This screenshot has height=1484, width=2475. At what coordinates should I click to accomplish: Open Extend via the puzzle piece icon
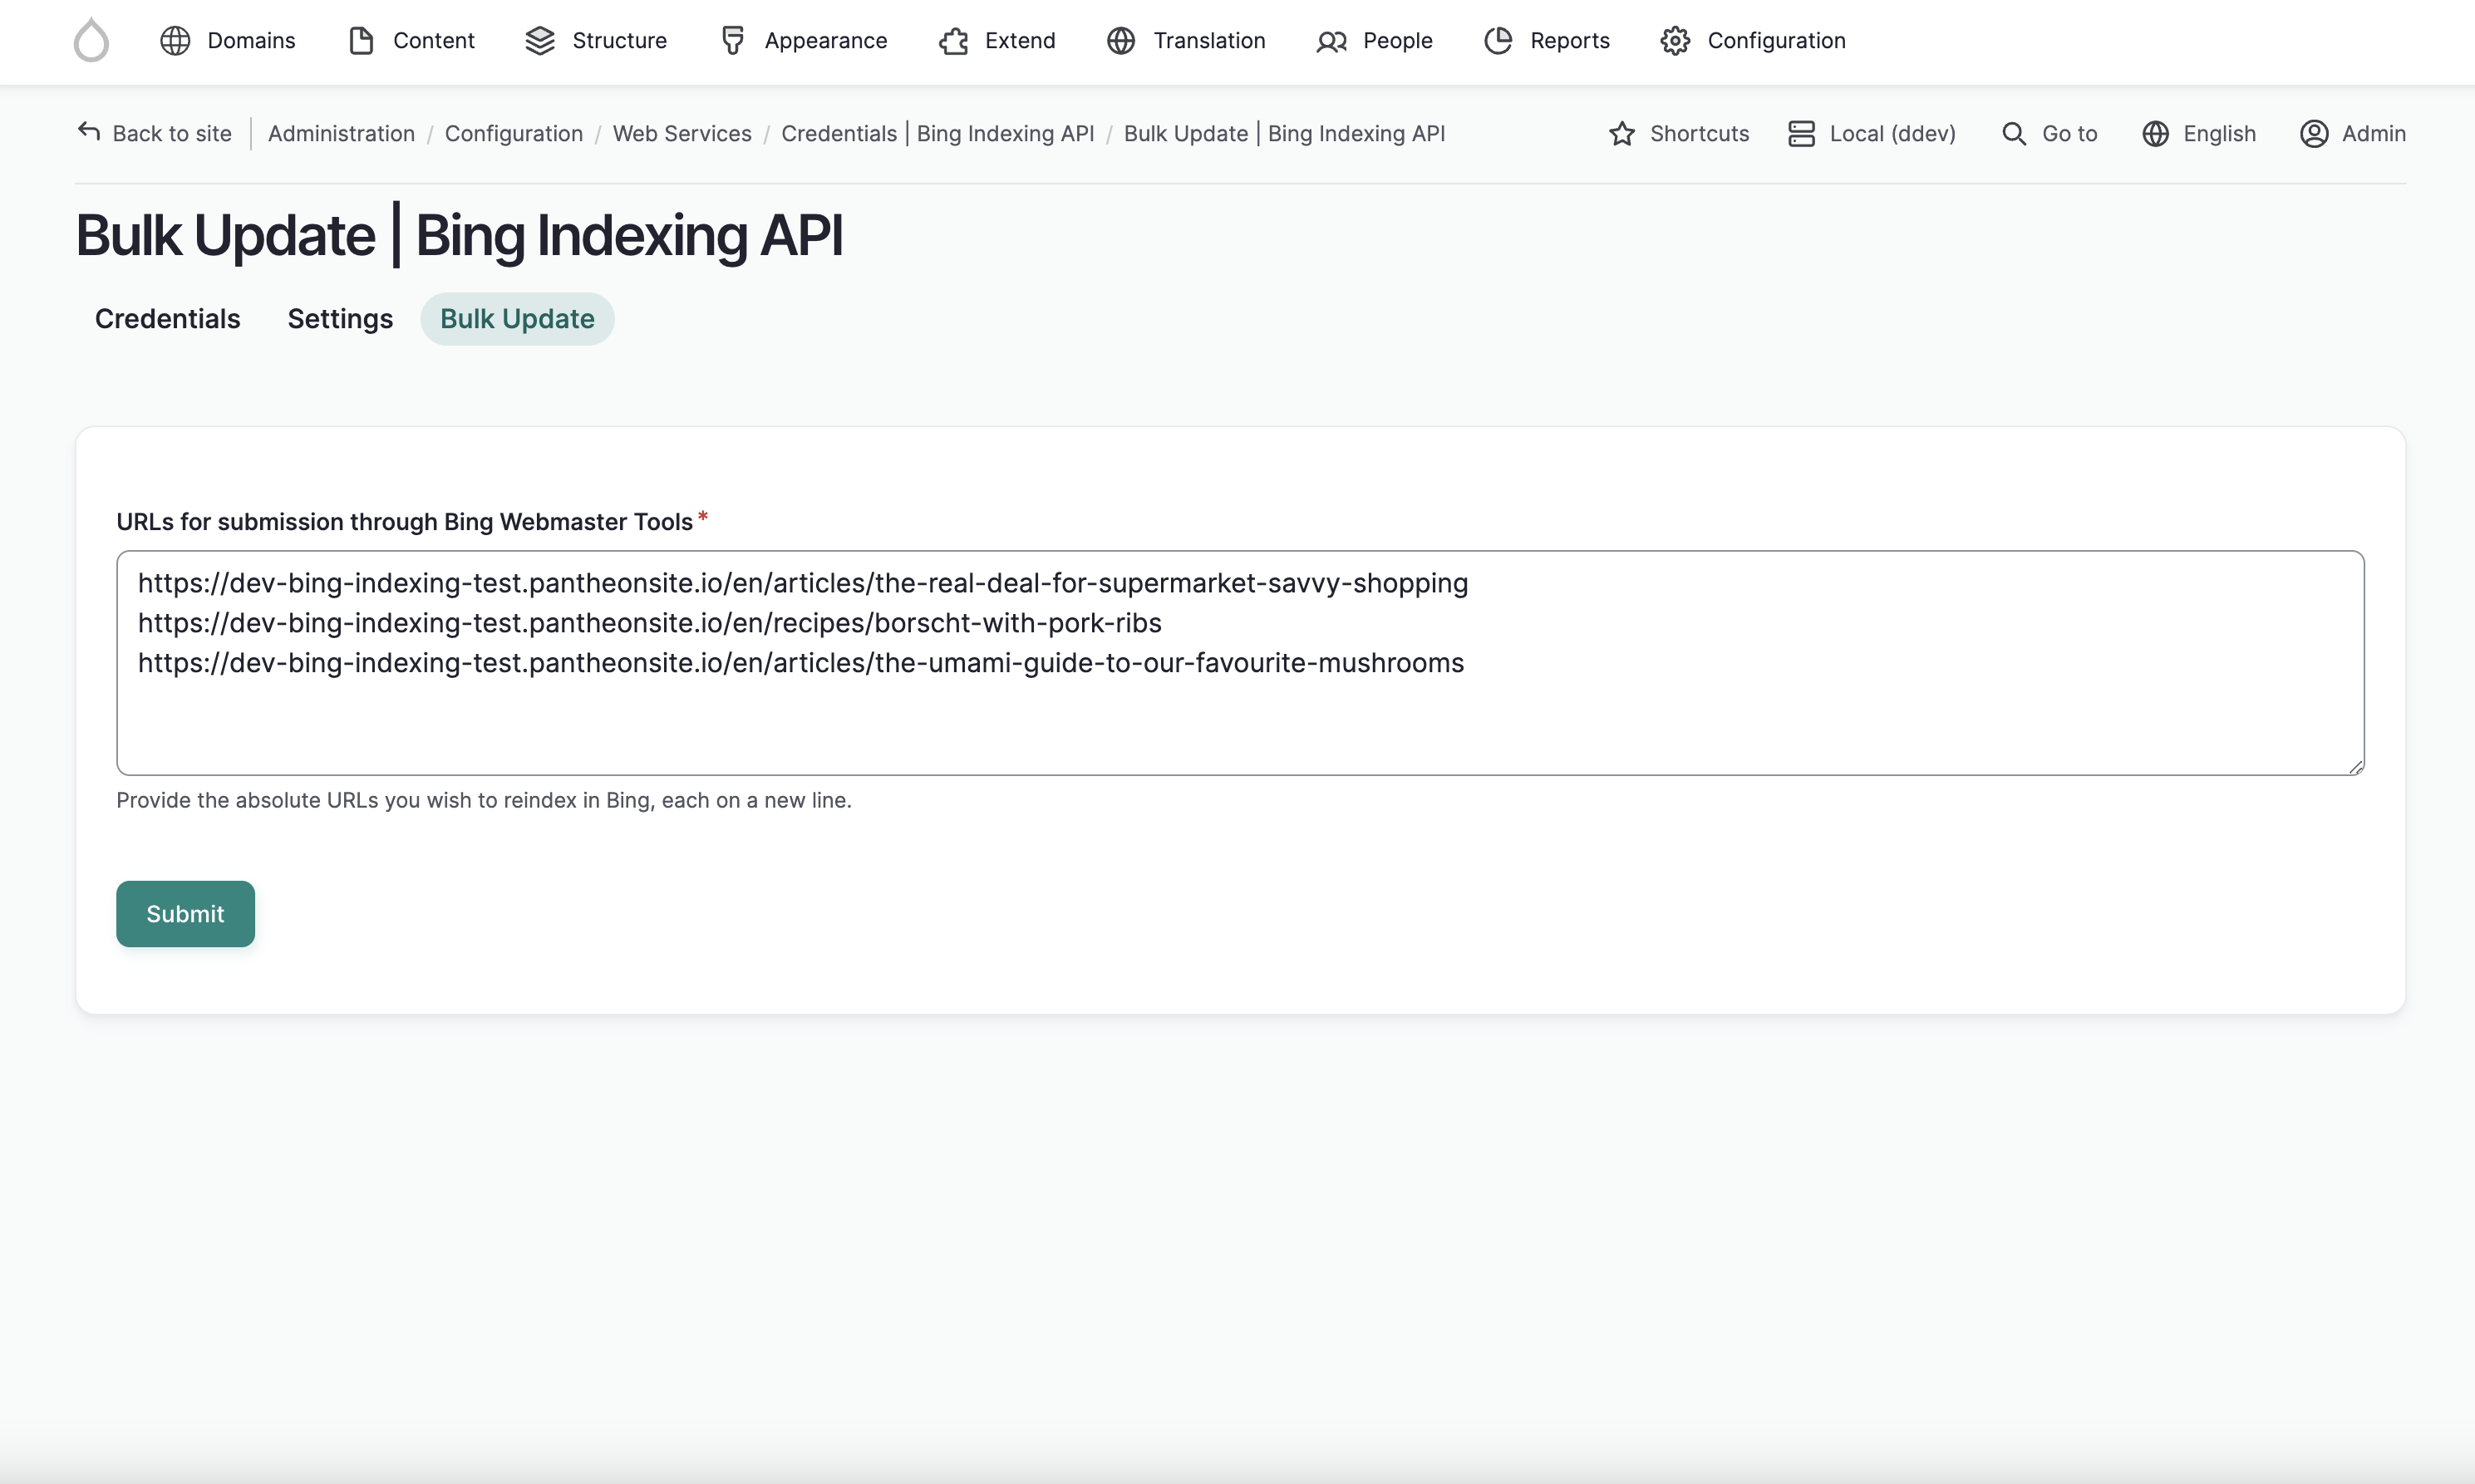tap(952, 41)
